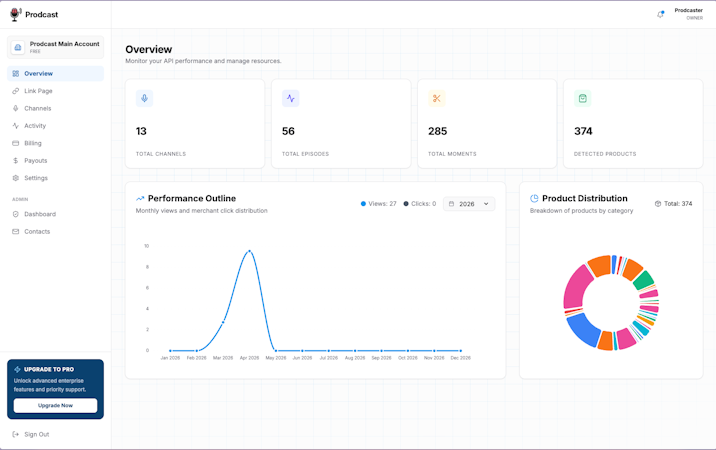716x450 pixels.
Task: Click the Channels microphone icon in sidebar
Action: (x=16, y=108)
